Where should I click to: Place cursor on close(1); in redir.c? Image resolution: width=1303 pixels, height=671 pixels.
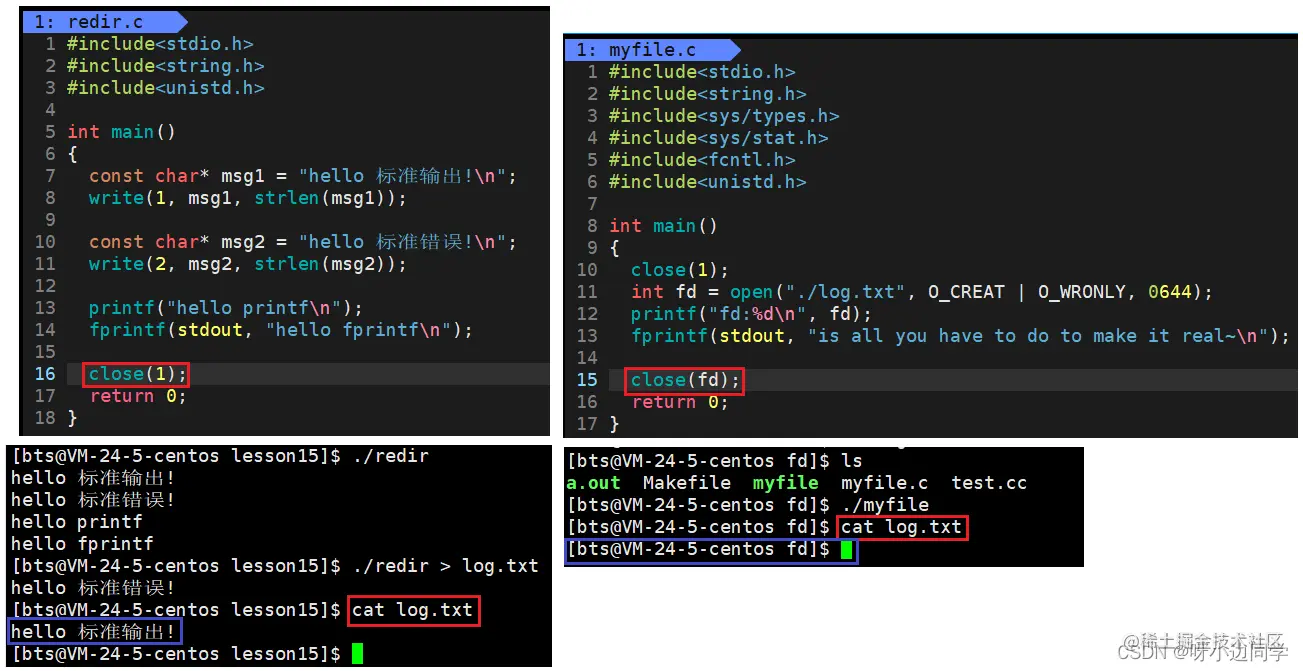point(137,374)
